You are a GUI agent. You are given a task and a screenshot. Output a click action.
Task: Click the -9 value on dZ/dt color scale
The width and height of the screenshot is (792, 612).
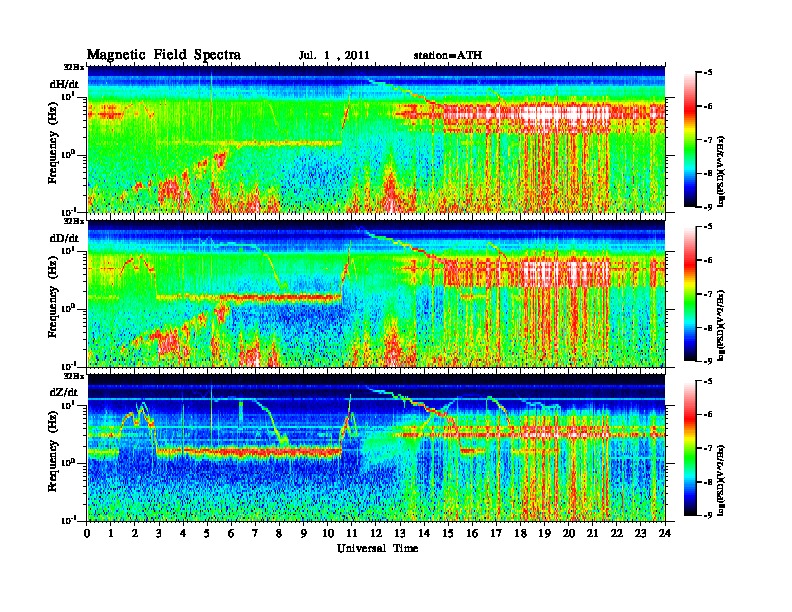coord(708,515)
